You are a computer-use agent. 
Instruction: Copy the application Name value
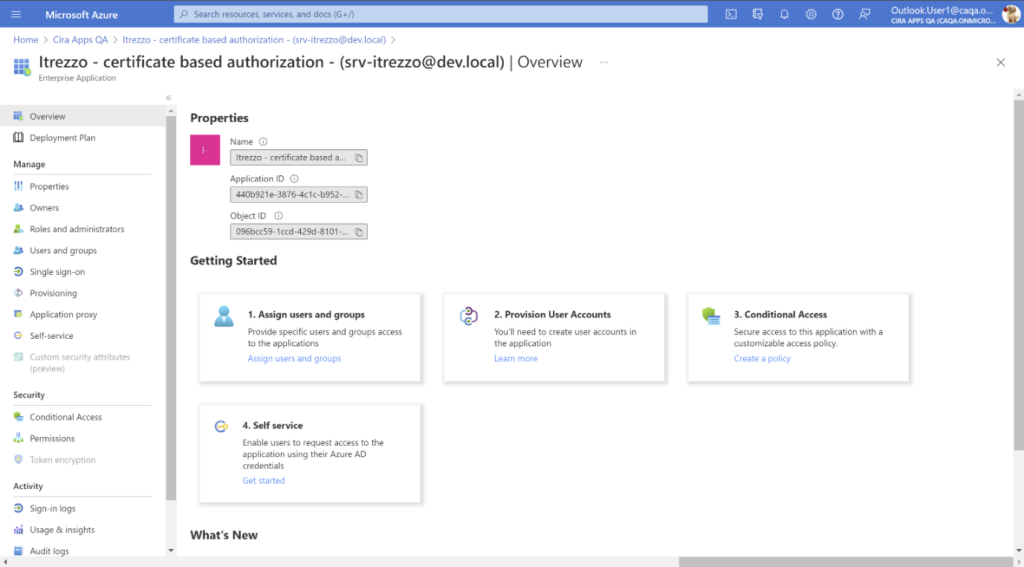click(x=359, y=157)
